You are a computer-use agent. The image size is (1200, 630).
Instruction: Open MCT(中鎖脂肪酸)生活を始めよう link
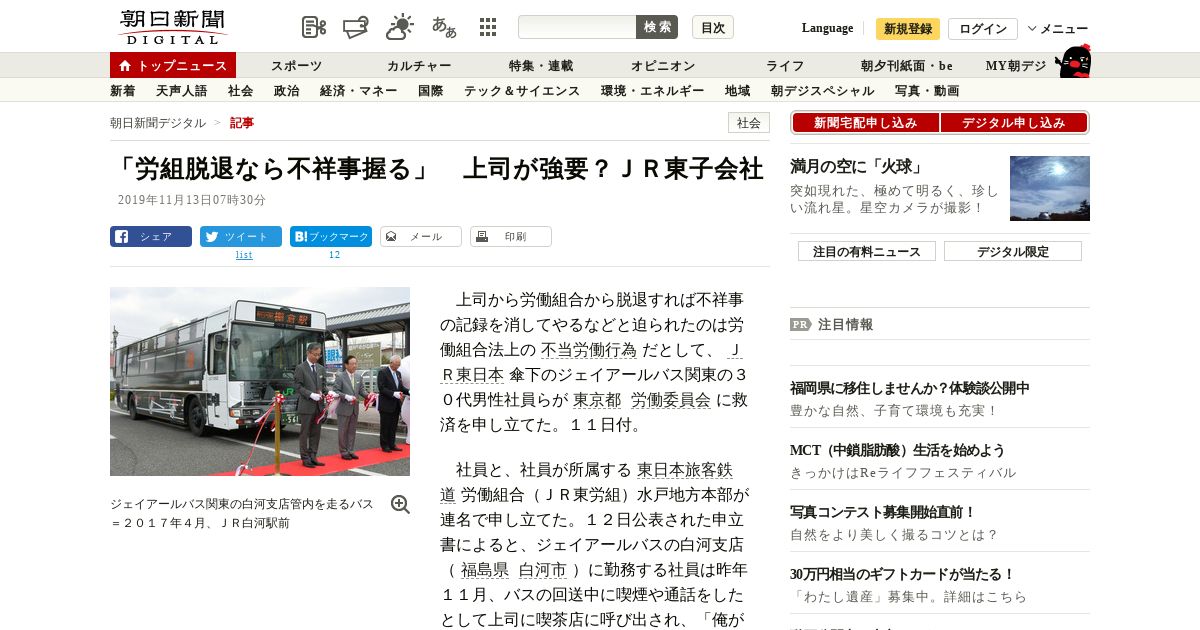[x=898, y=450]
